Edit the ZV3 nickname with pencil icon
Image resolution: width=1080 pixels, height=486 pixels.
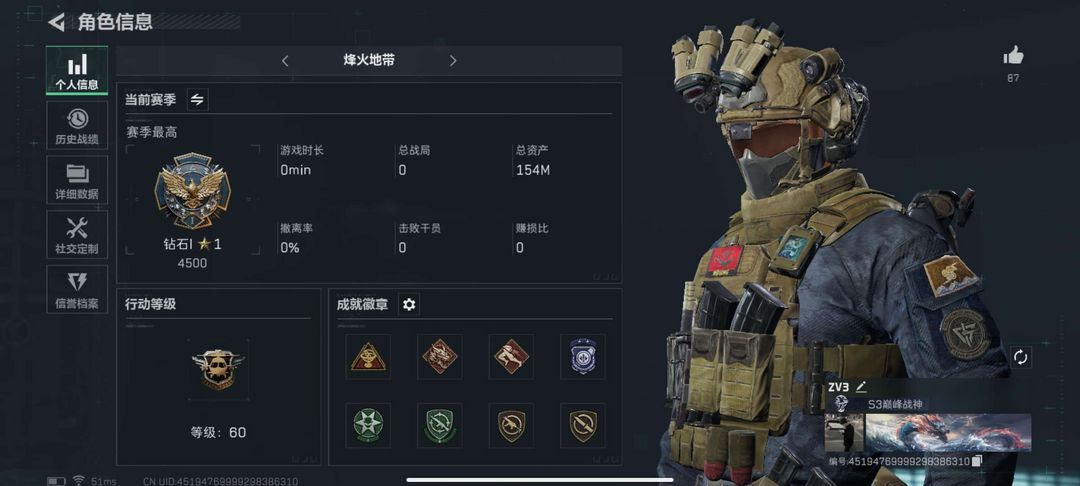click(861, 387)
